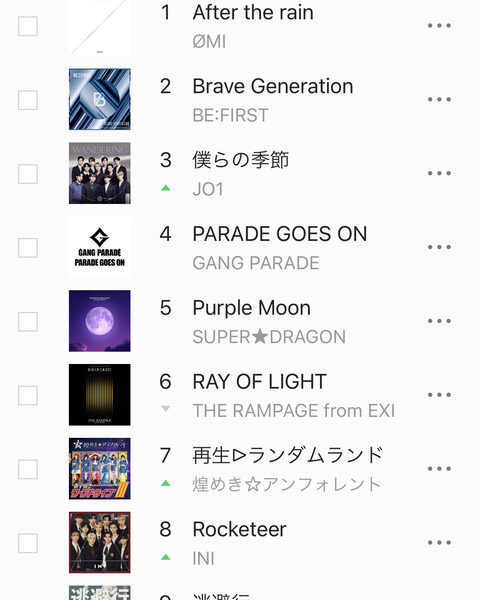Screen dimensions: 480x600
Task: Open artist SUPER★DRAGON
Action: [269, 337]
